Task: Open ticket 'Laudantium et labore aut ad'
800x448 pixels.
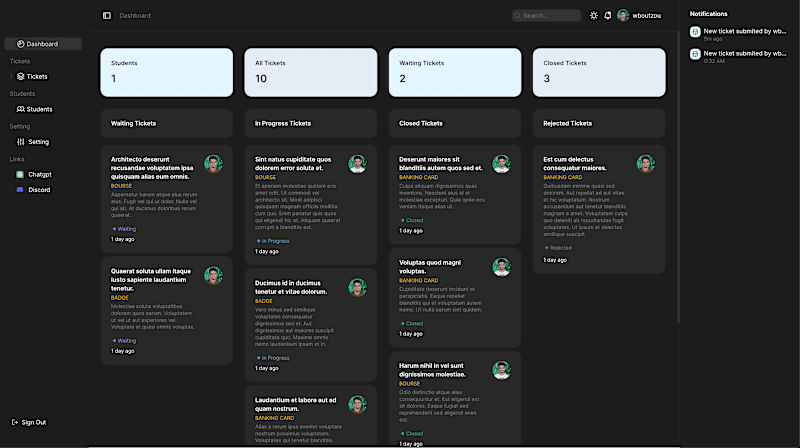Action: [x=311, y=416]
